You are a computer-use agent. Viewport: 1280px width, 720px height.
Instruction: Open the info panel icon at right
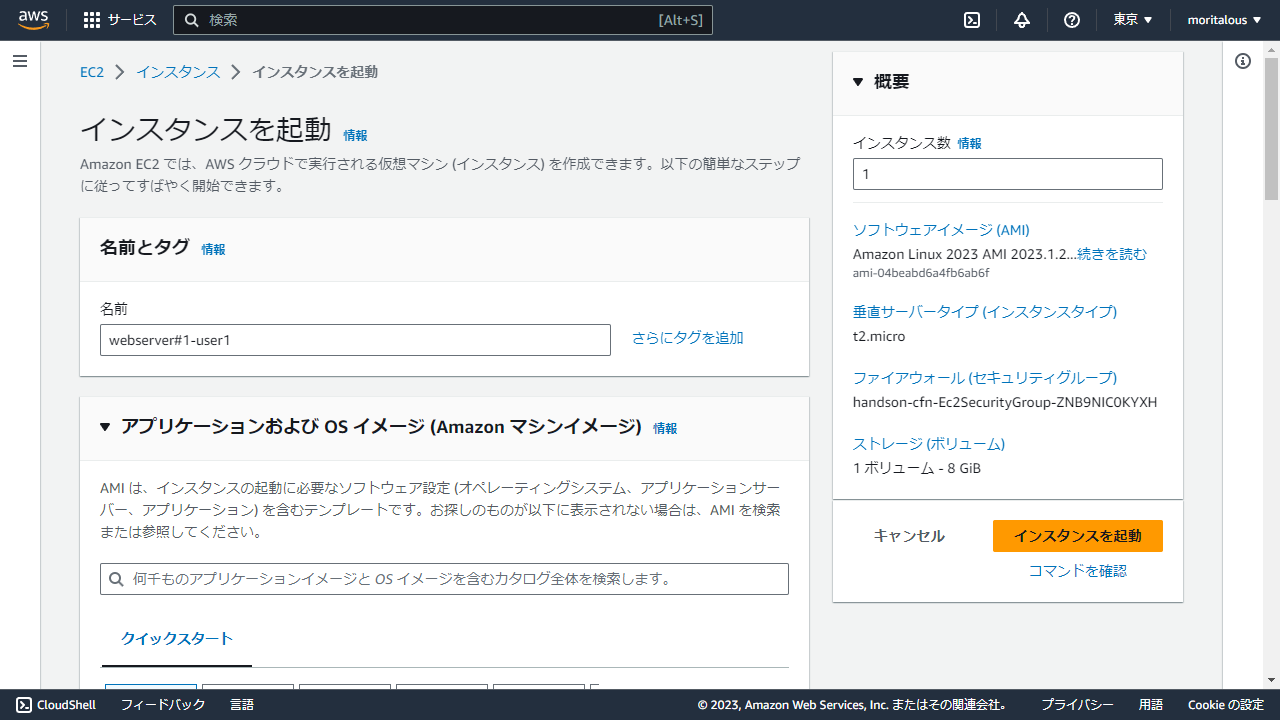click(1243, 61)
